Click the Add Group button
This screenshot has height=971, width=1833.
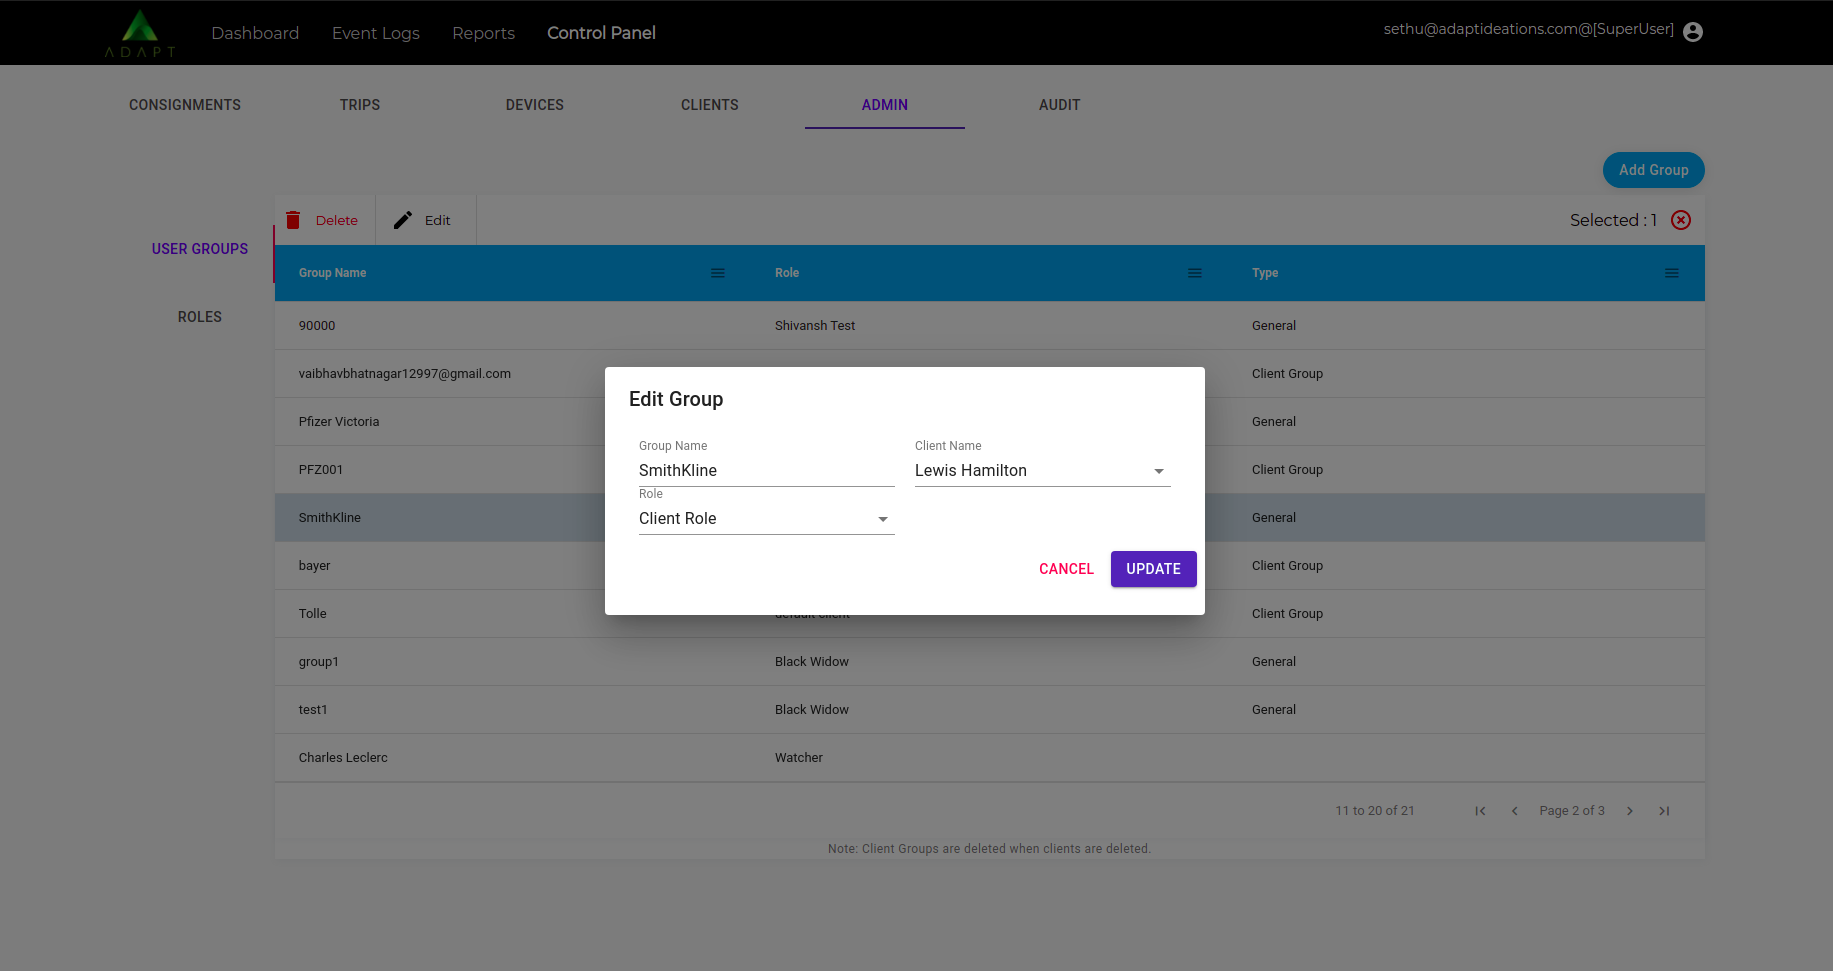(x=1653, y=170)
